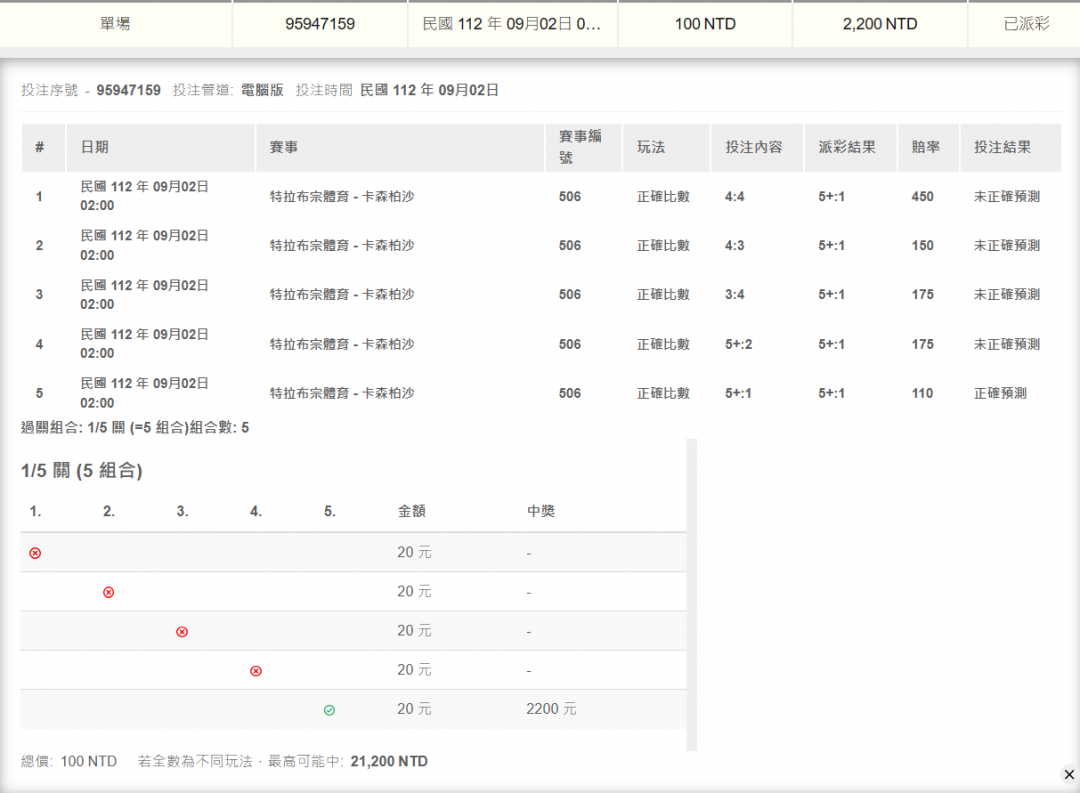Select the bold serial number beside 投注序號

[128, 90]
